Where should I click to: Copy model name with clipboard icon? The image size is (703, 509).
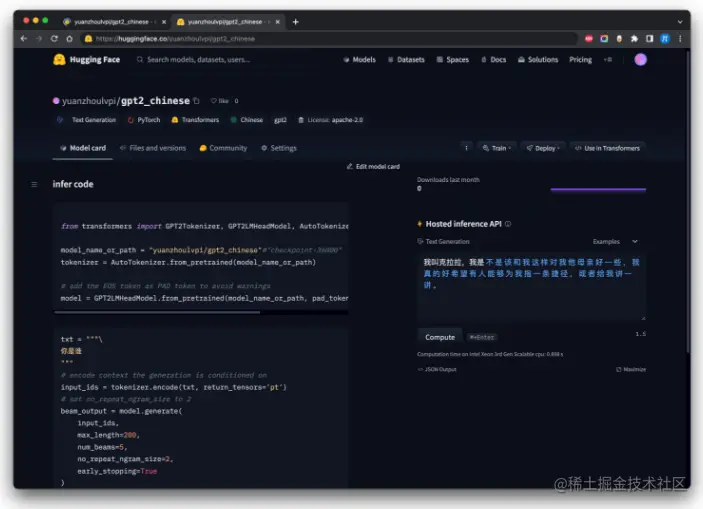pyautogui.click(x=196, y=101)
